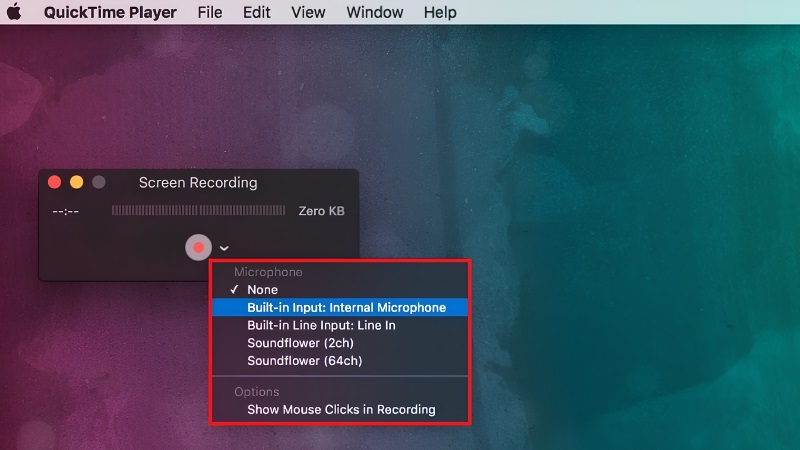Screen dimensions: 800x450
Task: Choose Built-in Input: Internal Microphone
Action: click(x=340, y=307)
